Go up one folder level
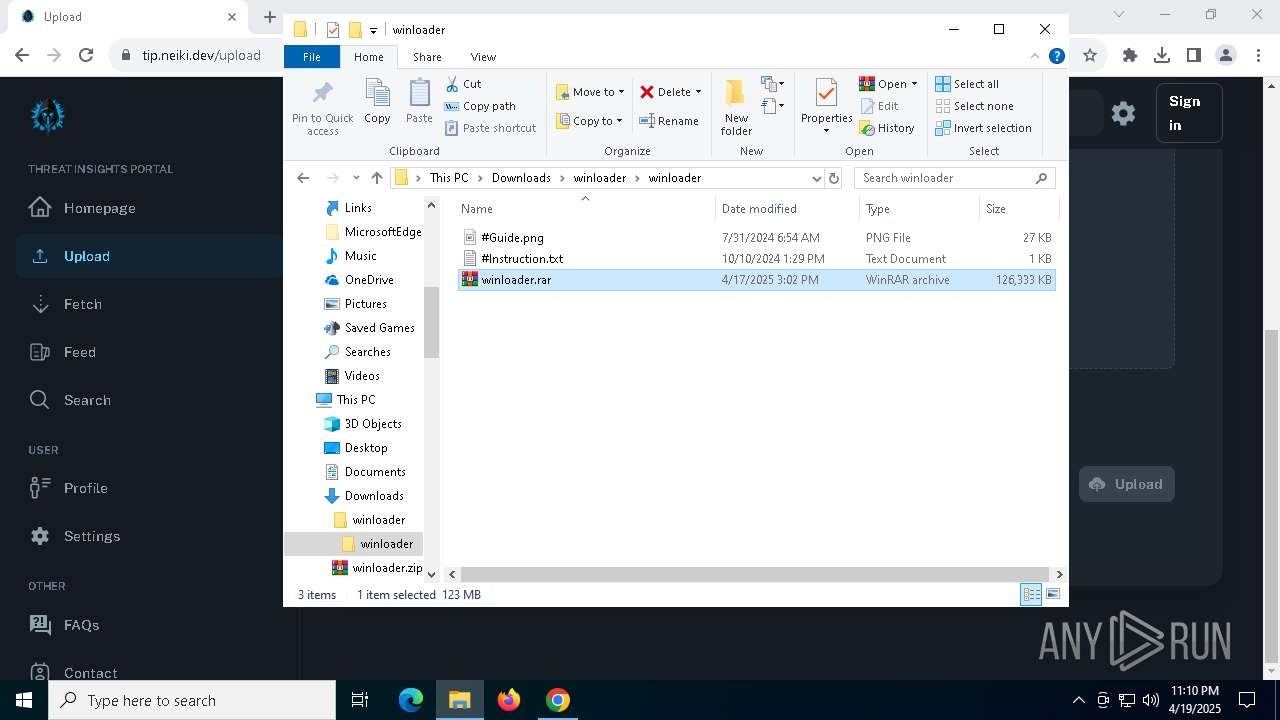Screen dimensions: 1280x720 376,178
